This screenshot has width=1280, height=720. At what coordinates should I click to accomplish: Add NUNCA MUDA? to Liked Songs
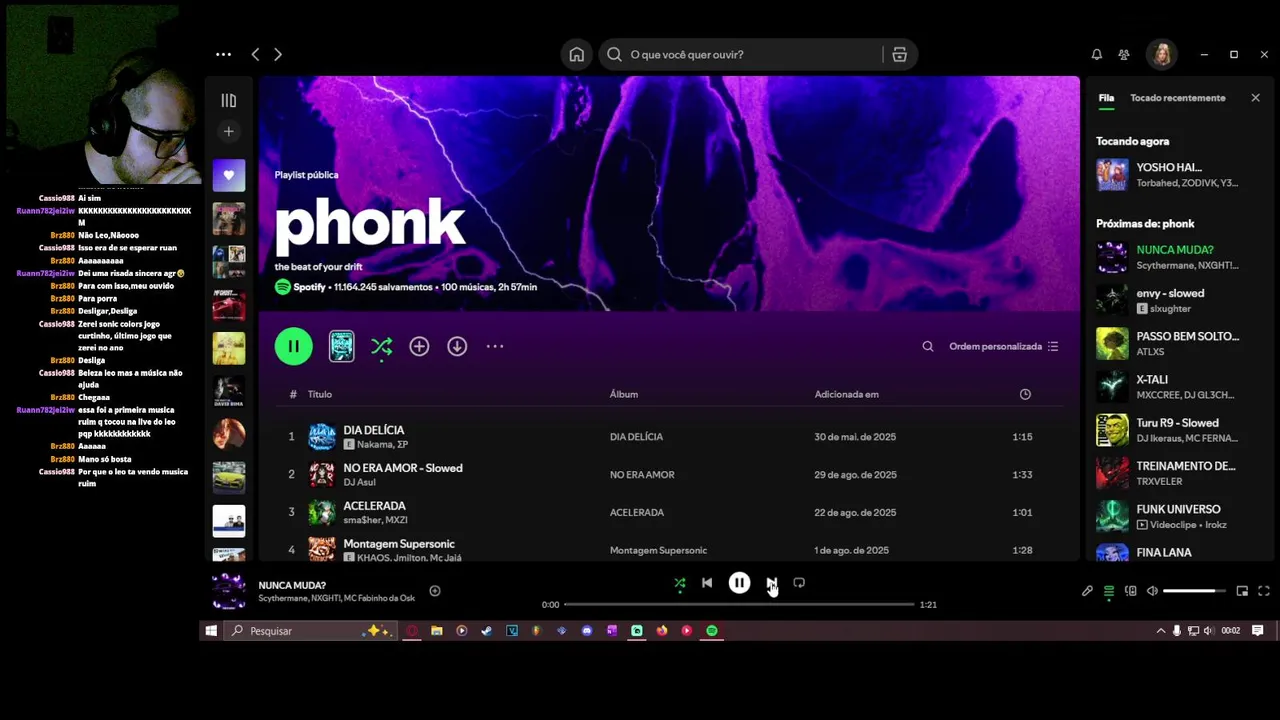click(435, 591)
